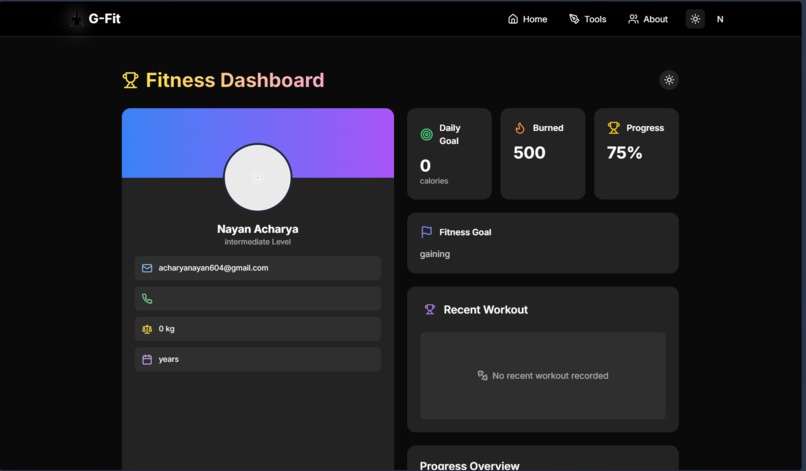Click the Progress trophy icon

(x=614, y=128)
